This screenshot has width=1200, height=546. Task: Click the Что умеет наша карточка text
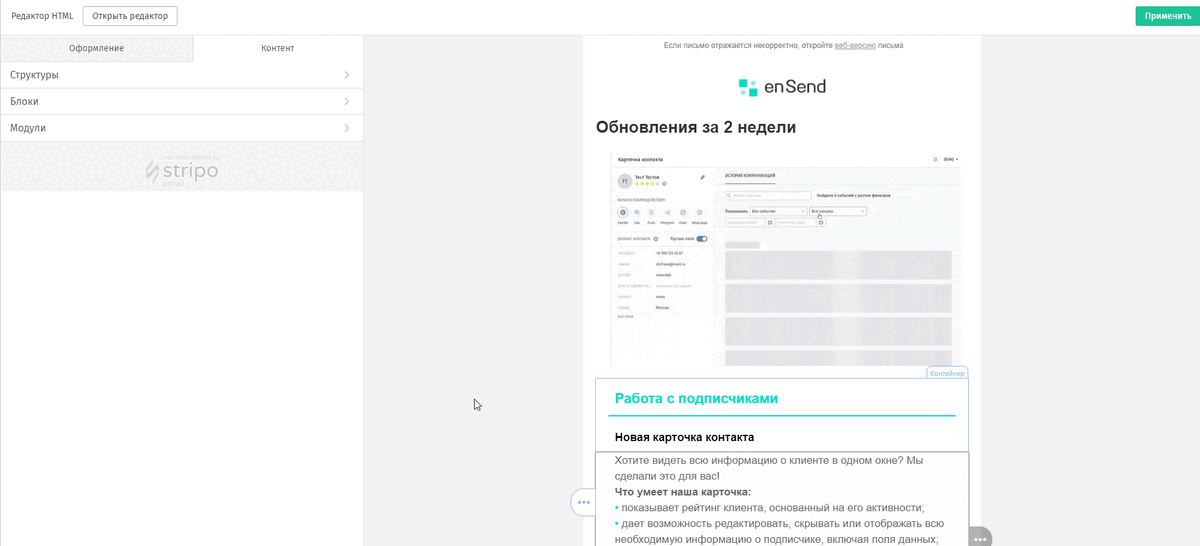(x=683, y=491)
